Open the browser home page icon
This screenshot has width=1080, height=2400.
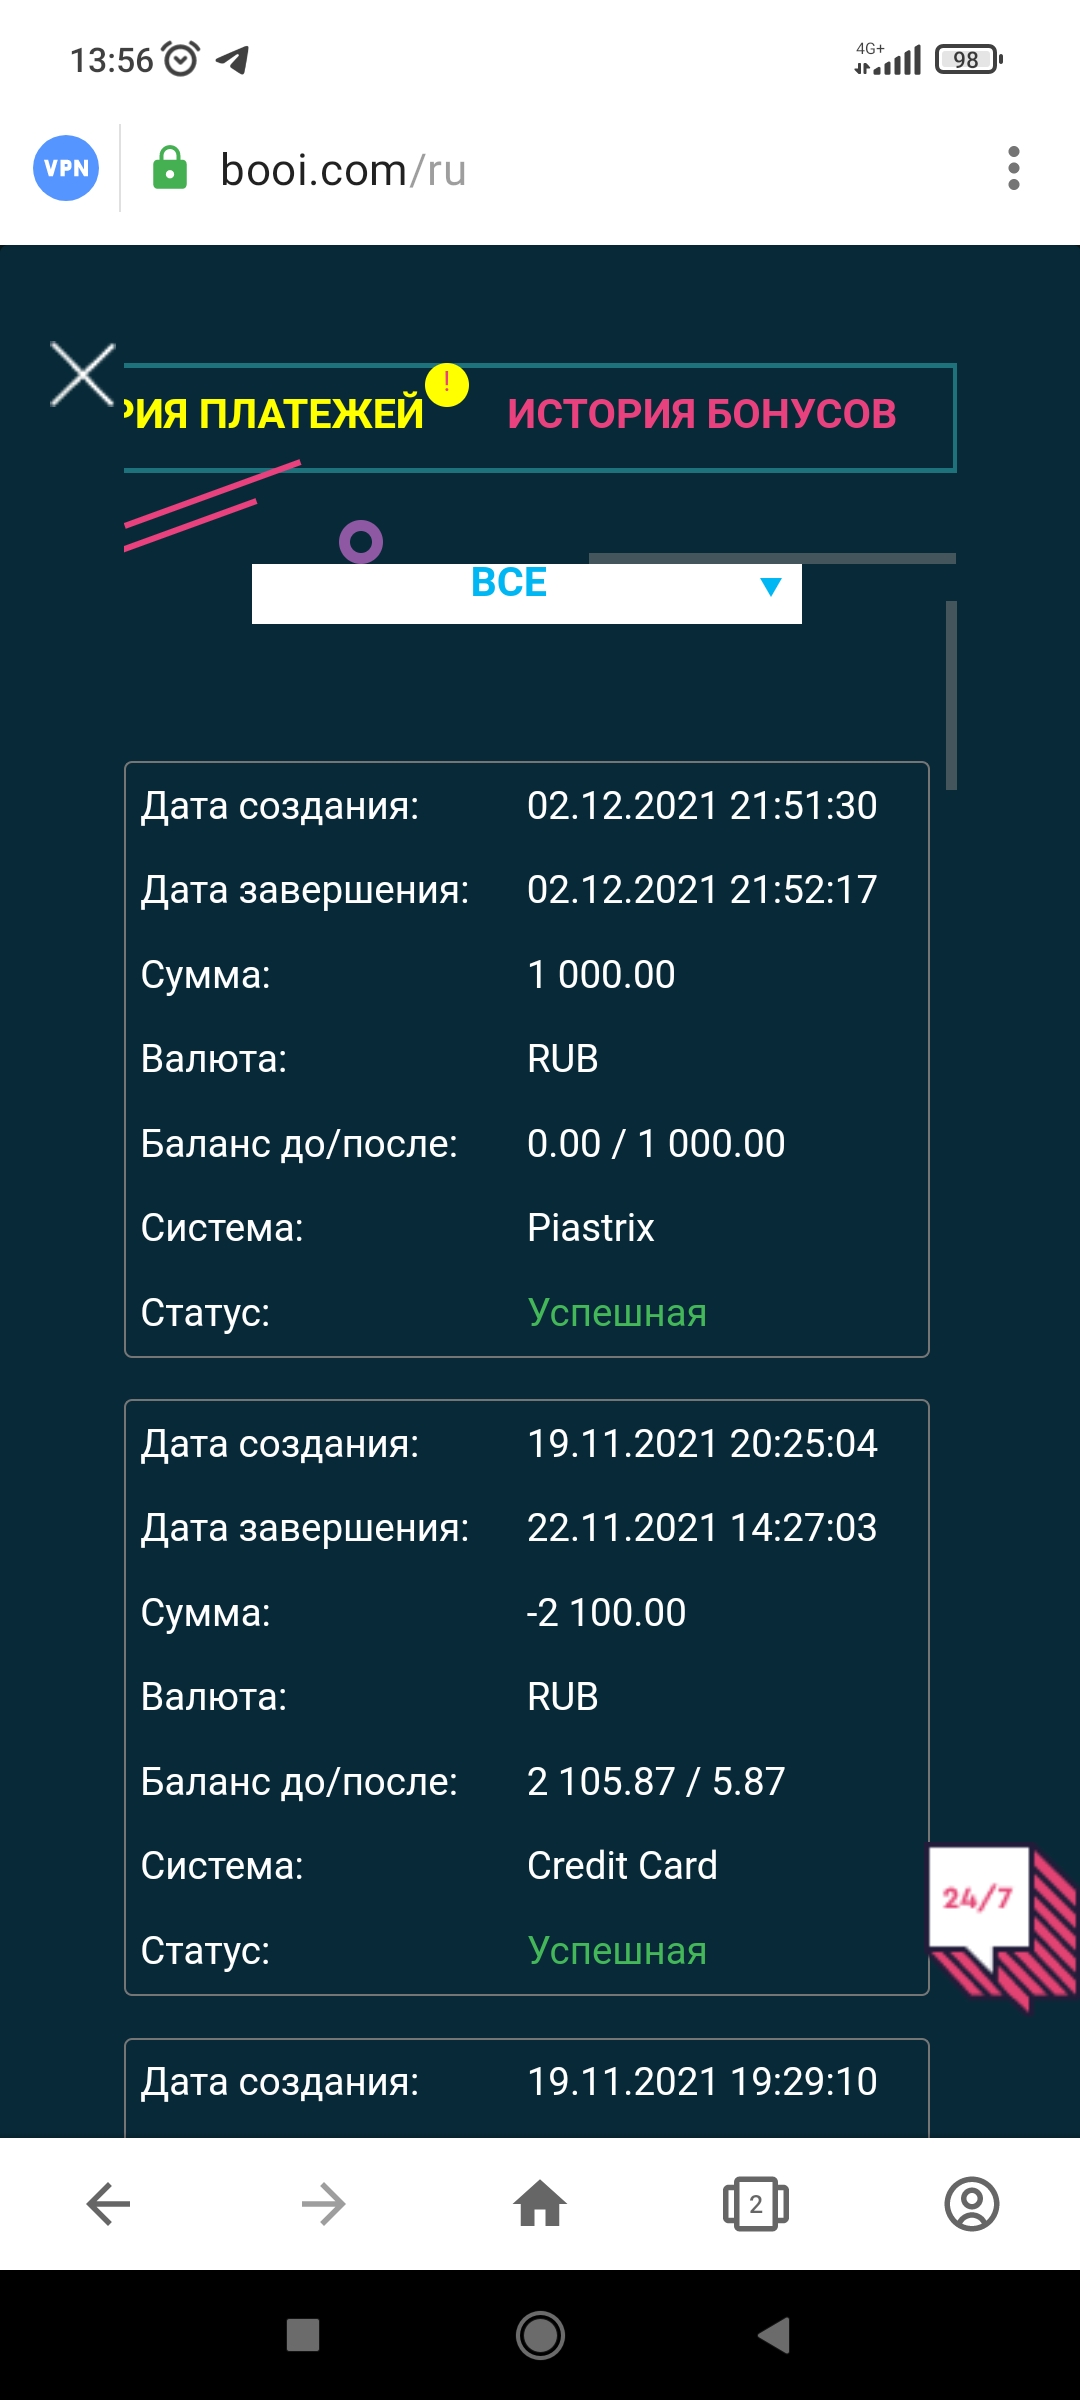(540, 2204)
